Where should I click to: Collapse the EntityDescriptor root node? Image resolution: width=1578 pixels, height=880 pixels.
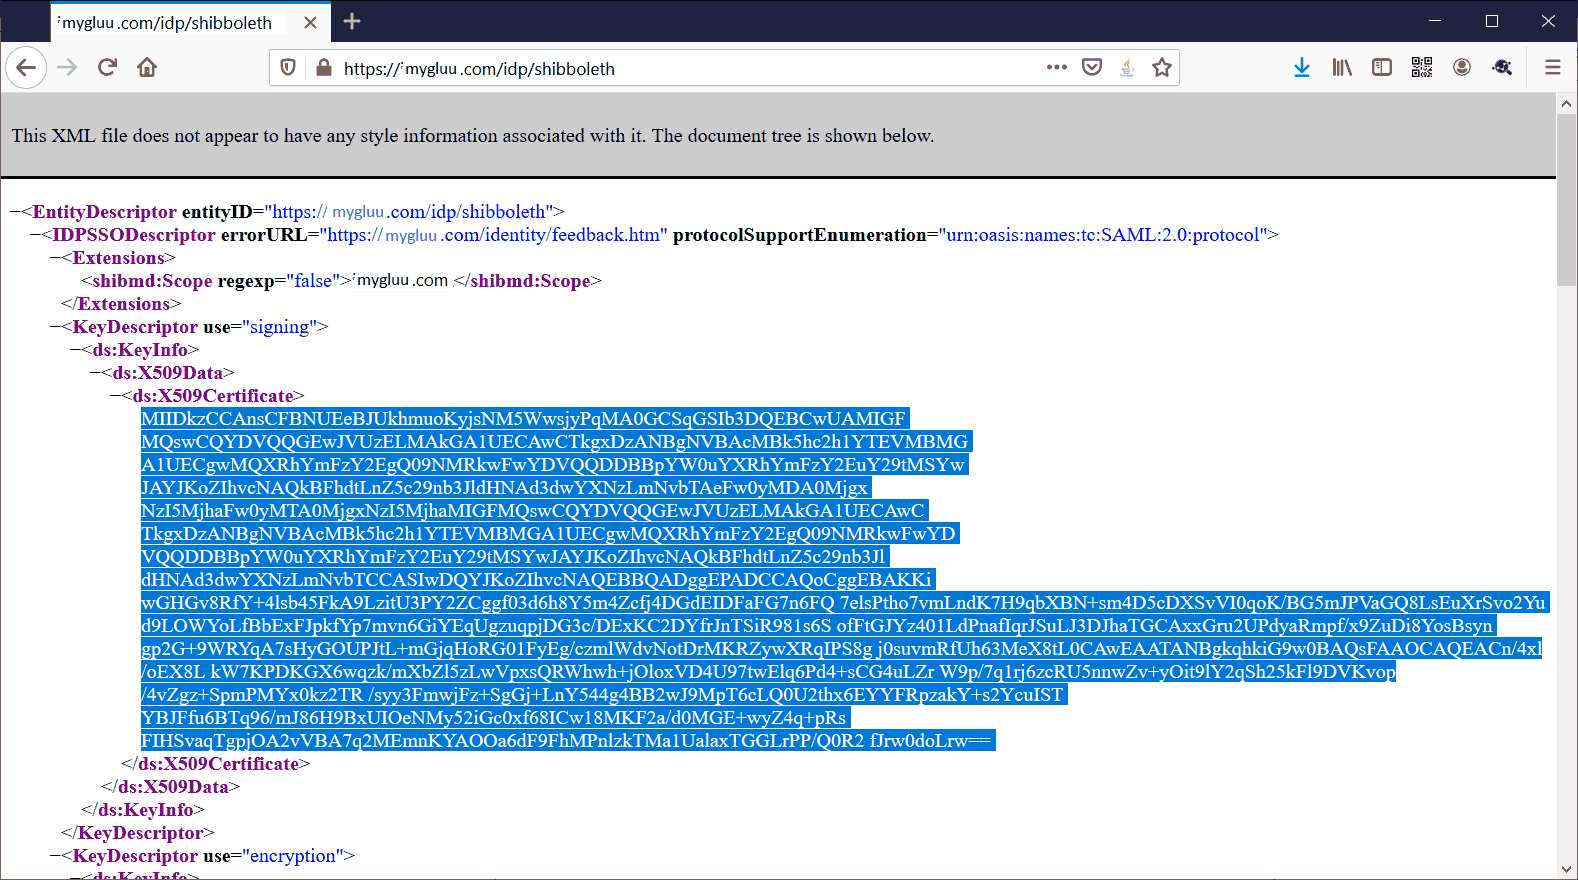pos(15,212)
